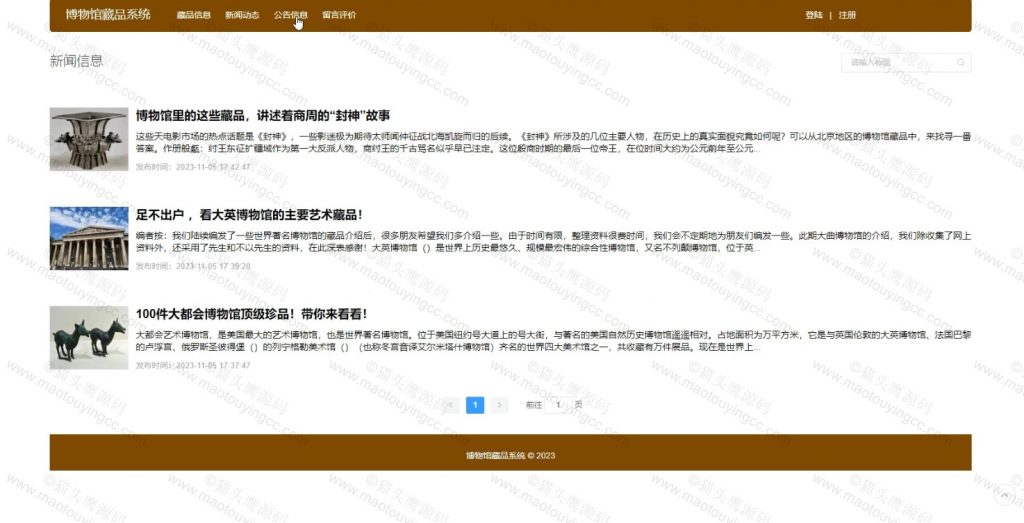1024x523 pixels.
Task: Focus the title search input field
Action: (896, 63)
